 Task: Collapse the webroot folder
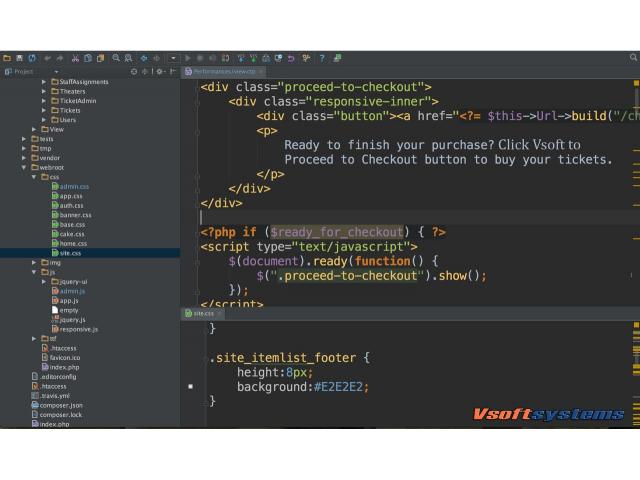25,167
